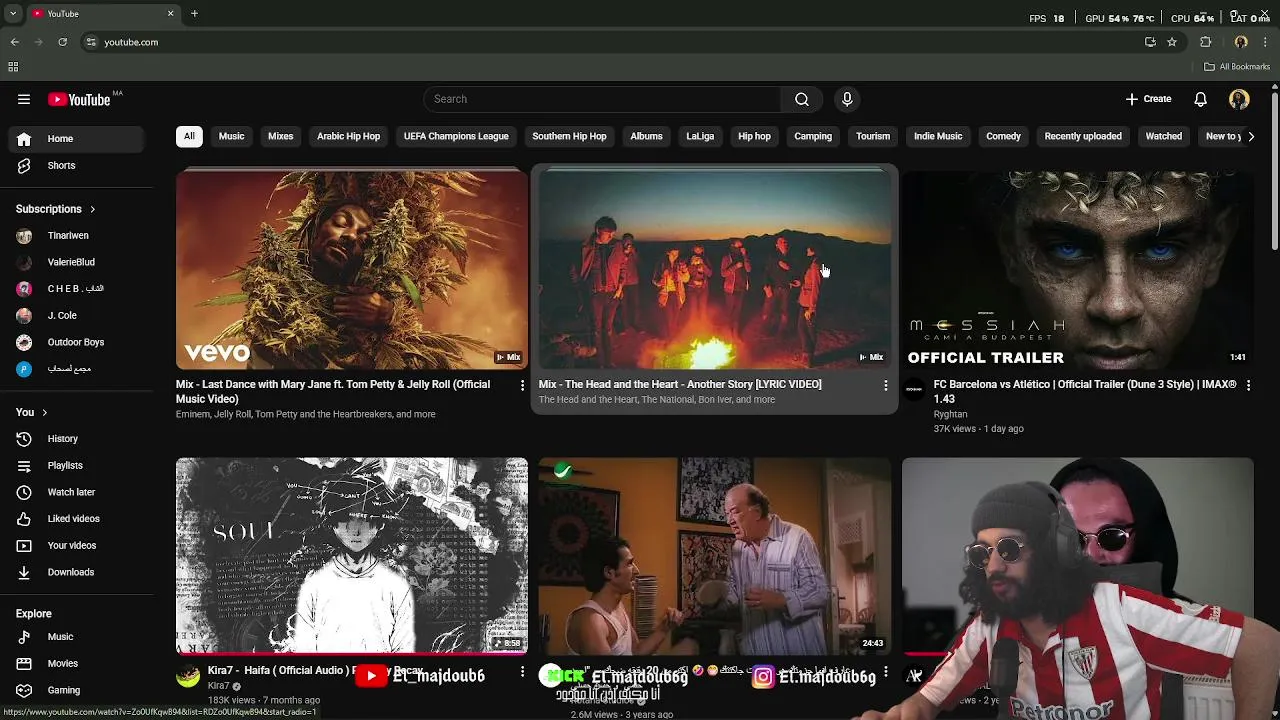Open Liked videos in the sidebar
1280x720 pixels.
pyautogui.click(x=77, y=519)
